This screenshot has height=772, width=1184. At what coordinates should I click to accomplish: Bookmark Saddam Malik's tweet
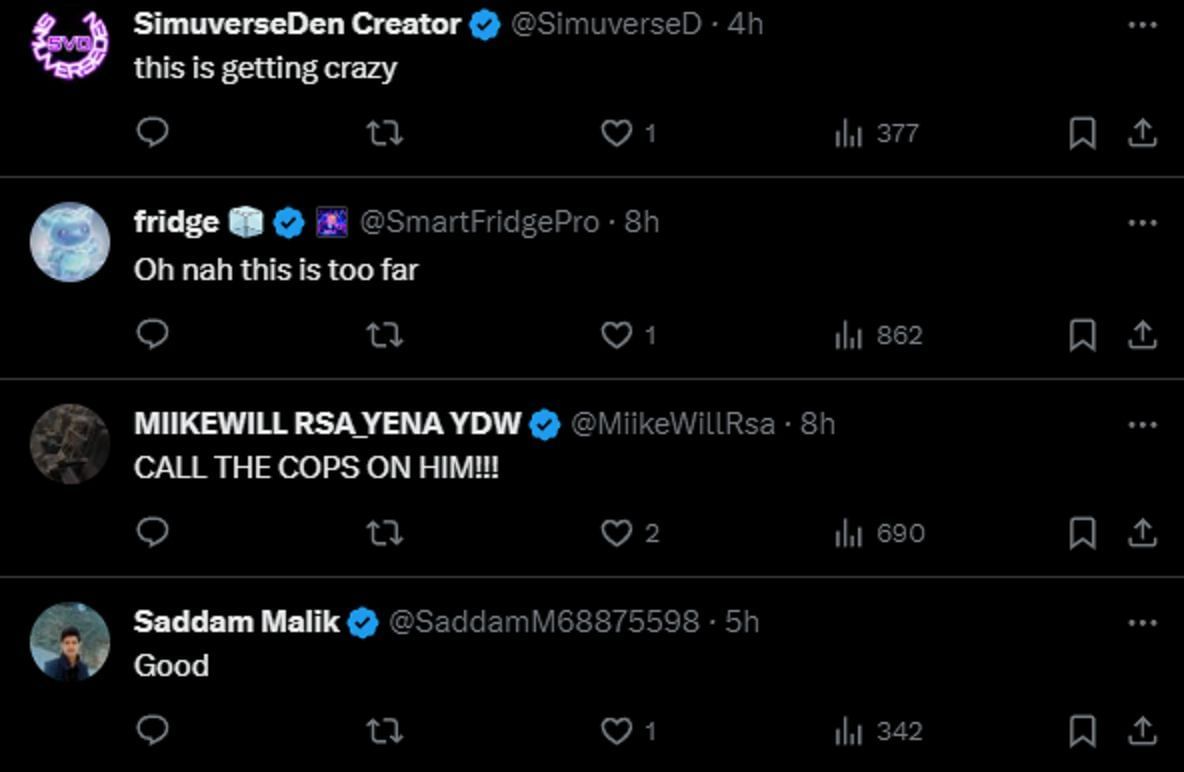pyautogui.click(x=1082, y=731)
